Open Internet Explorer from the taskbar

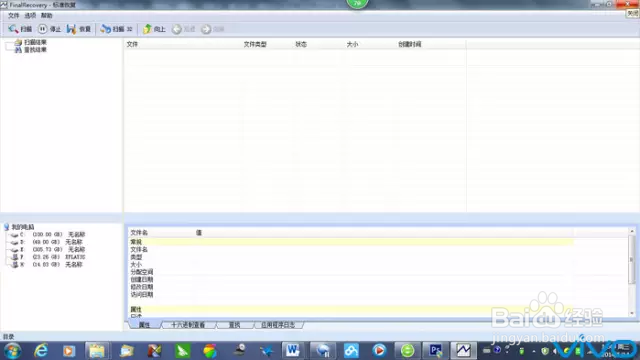coord(41,351)
